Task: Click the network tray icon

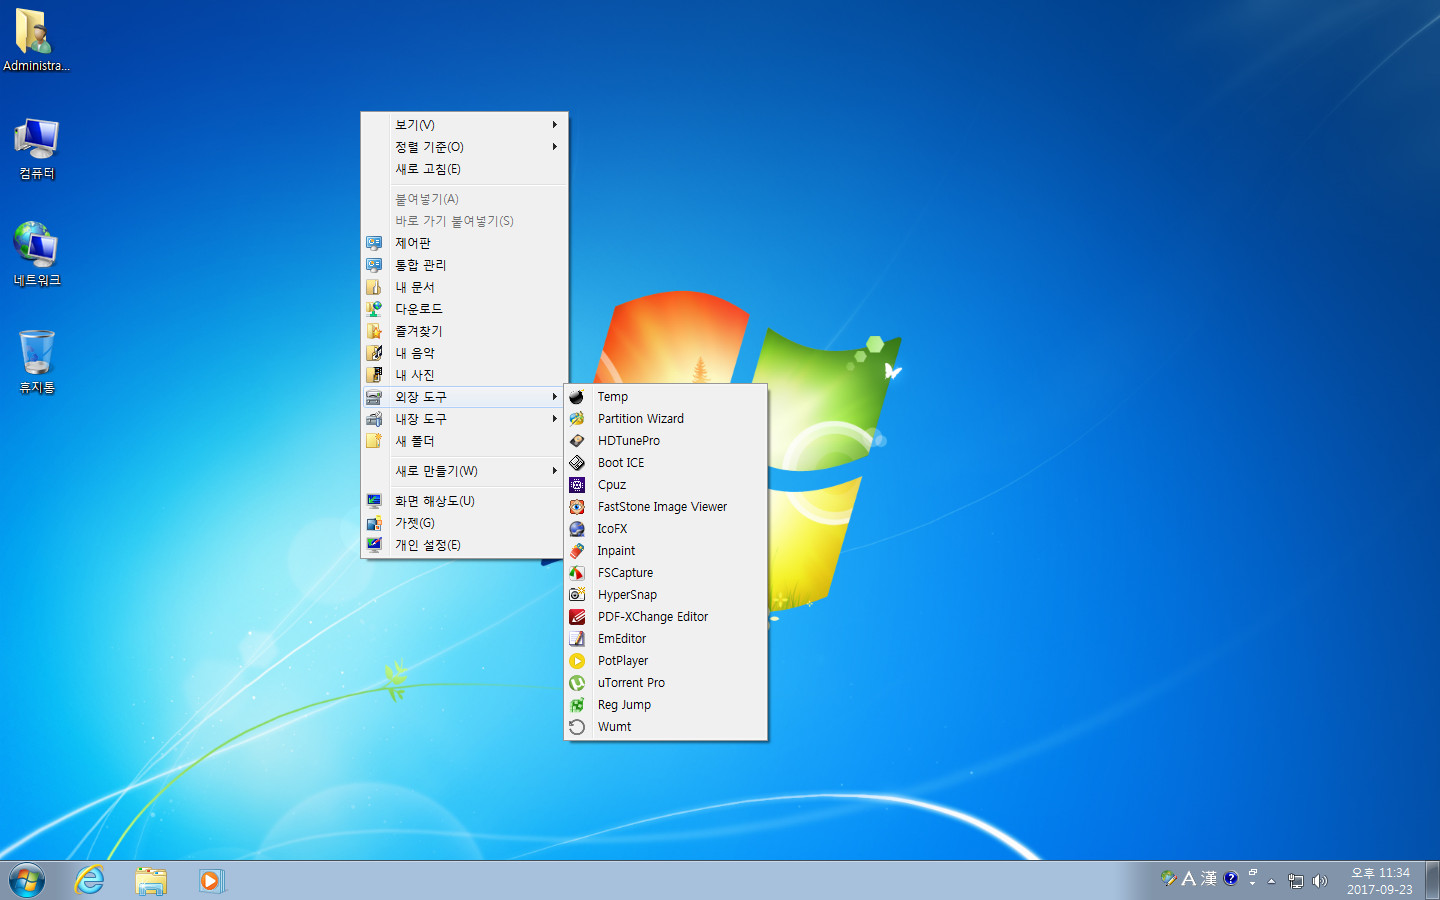Action: point(1296,881)
